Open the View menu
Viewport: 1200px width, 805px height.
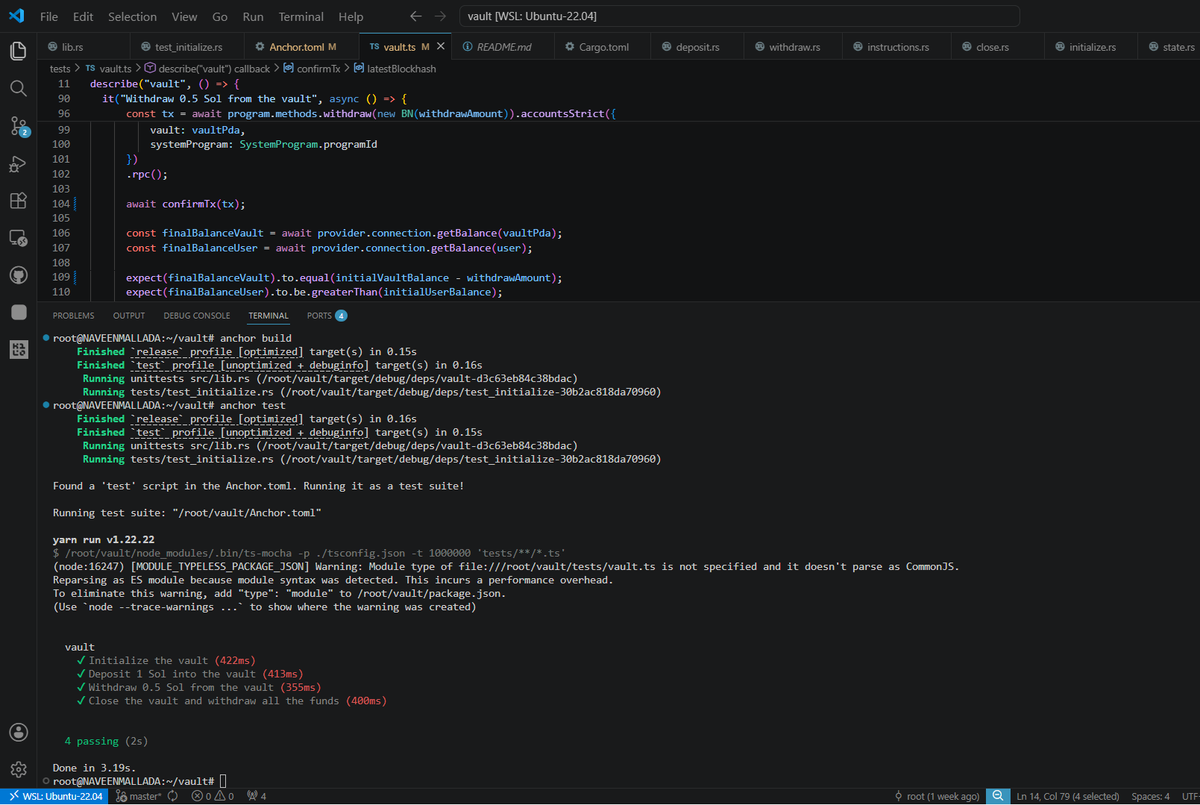184,17
